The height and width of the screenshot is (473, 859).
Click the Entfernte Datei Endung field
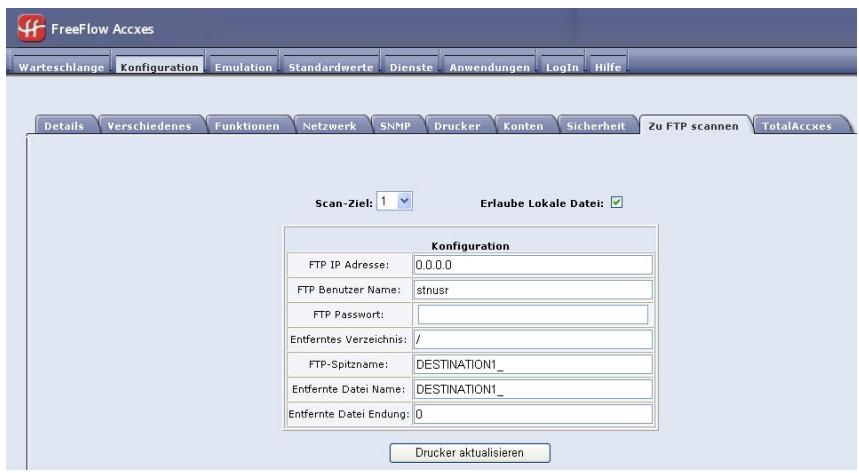(x=532, y=414)
